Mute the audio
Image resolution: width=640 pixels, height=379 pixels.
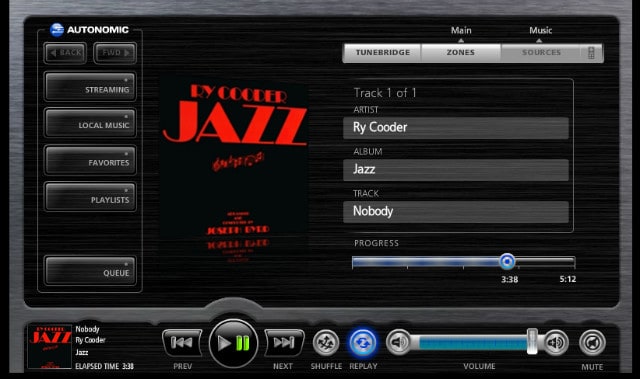tap(592, 342)
